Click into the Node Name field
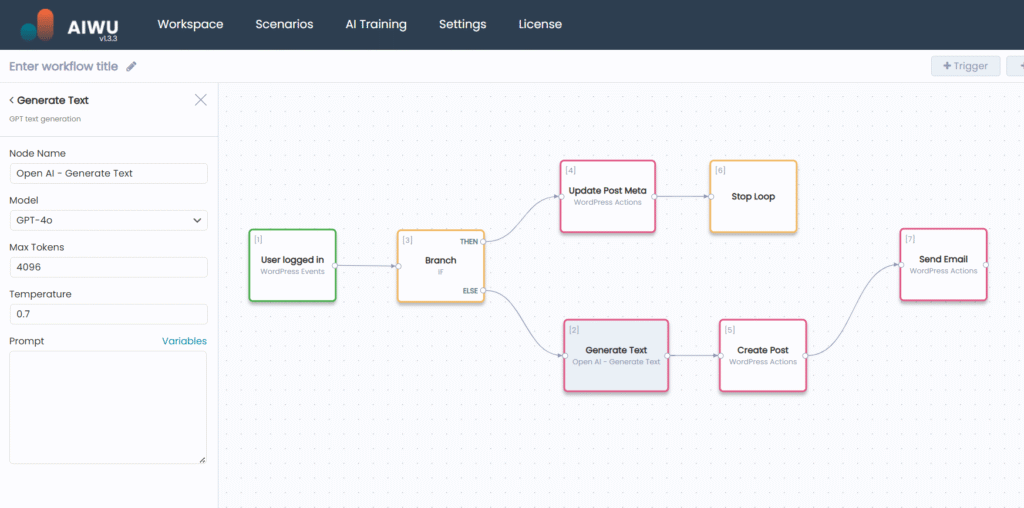This screenshot has width=1024, height=508. coord(108,173)
